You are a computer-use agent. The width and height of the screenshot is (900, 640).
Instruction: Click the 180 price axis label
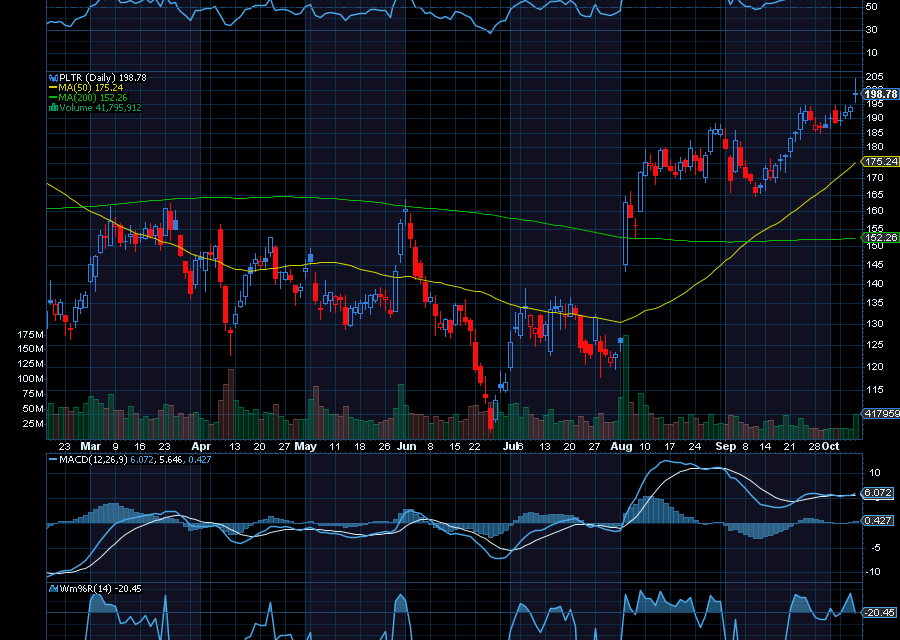tap(875, 147)
